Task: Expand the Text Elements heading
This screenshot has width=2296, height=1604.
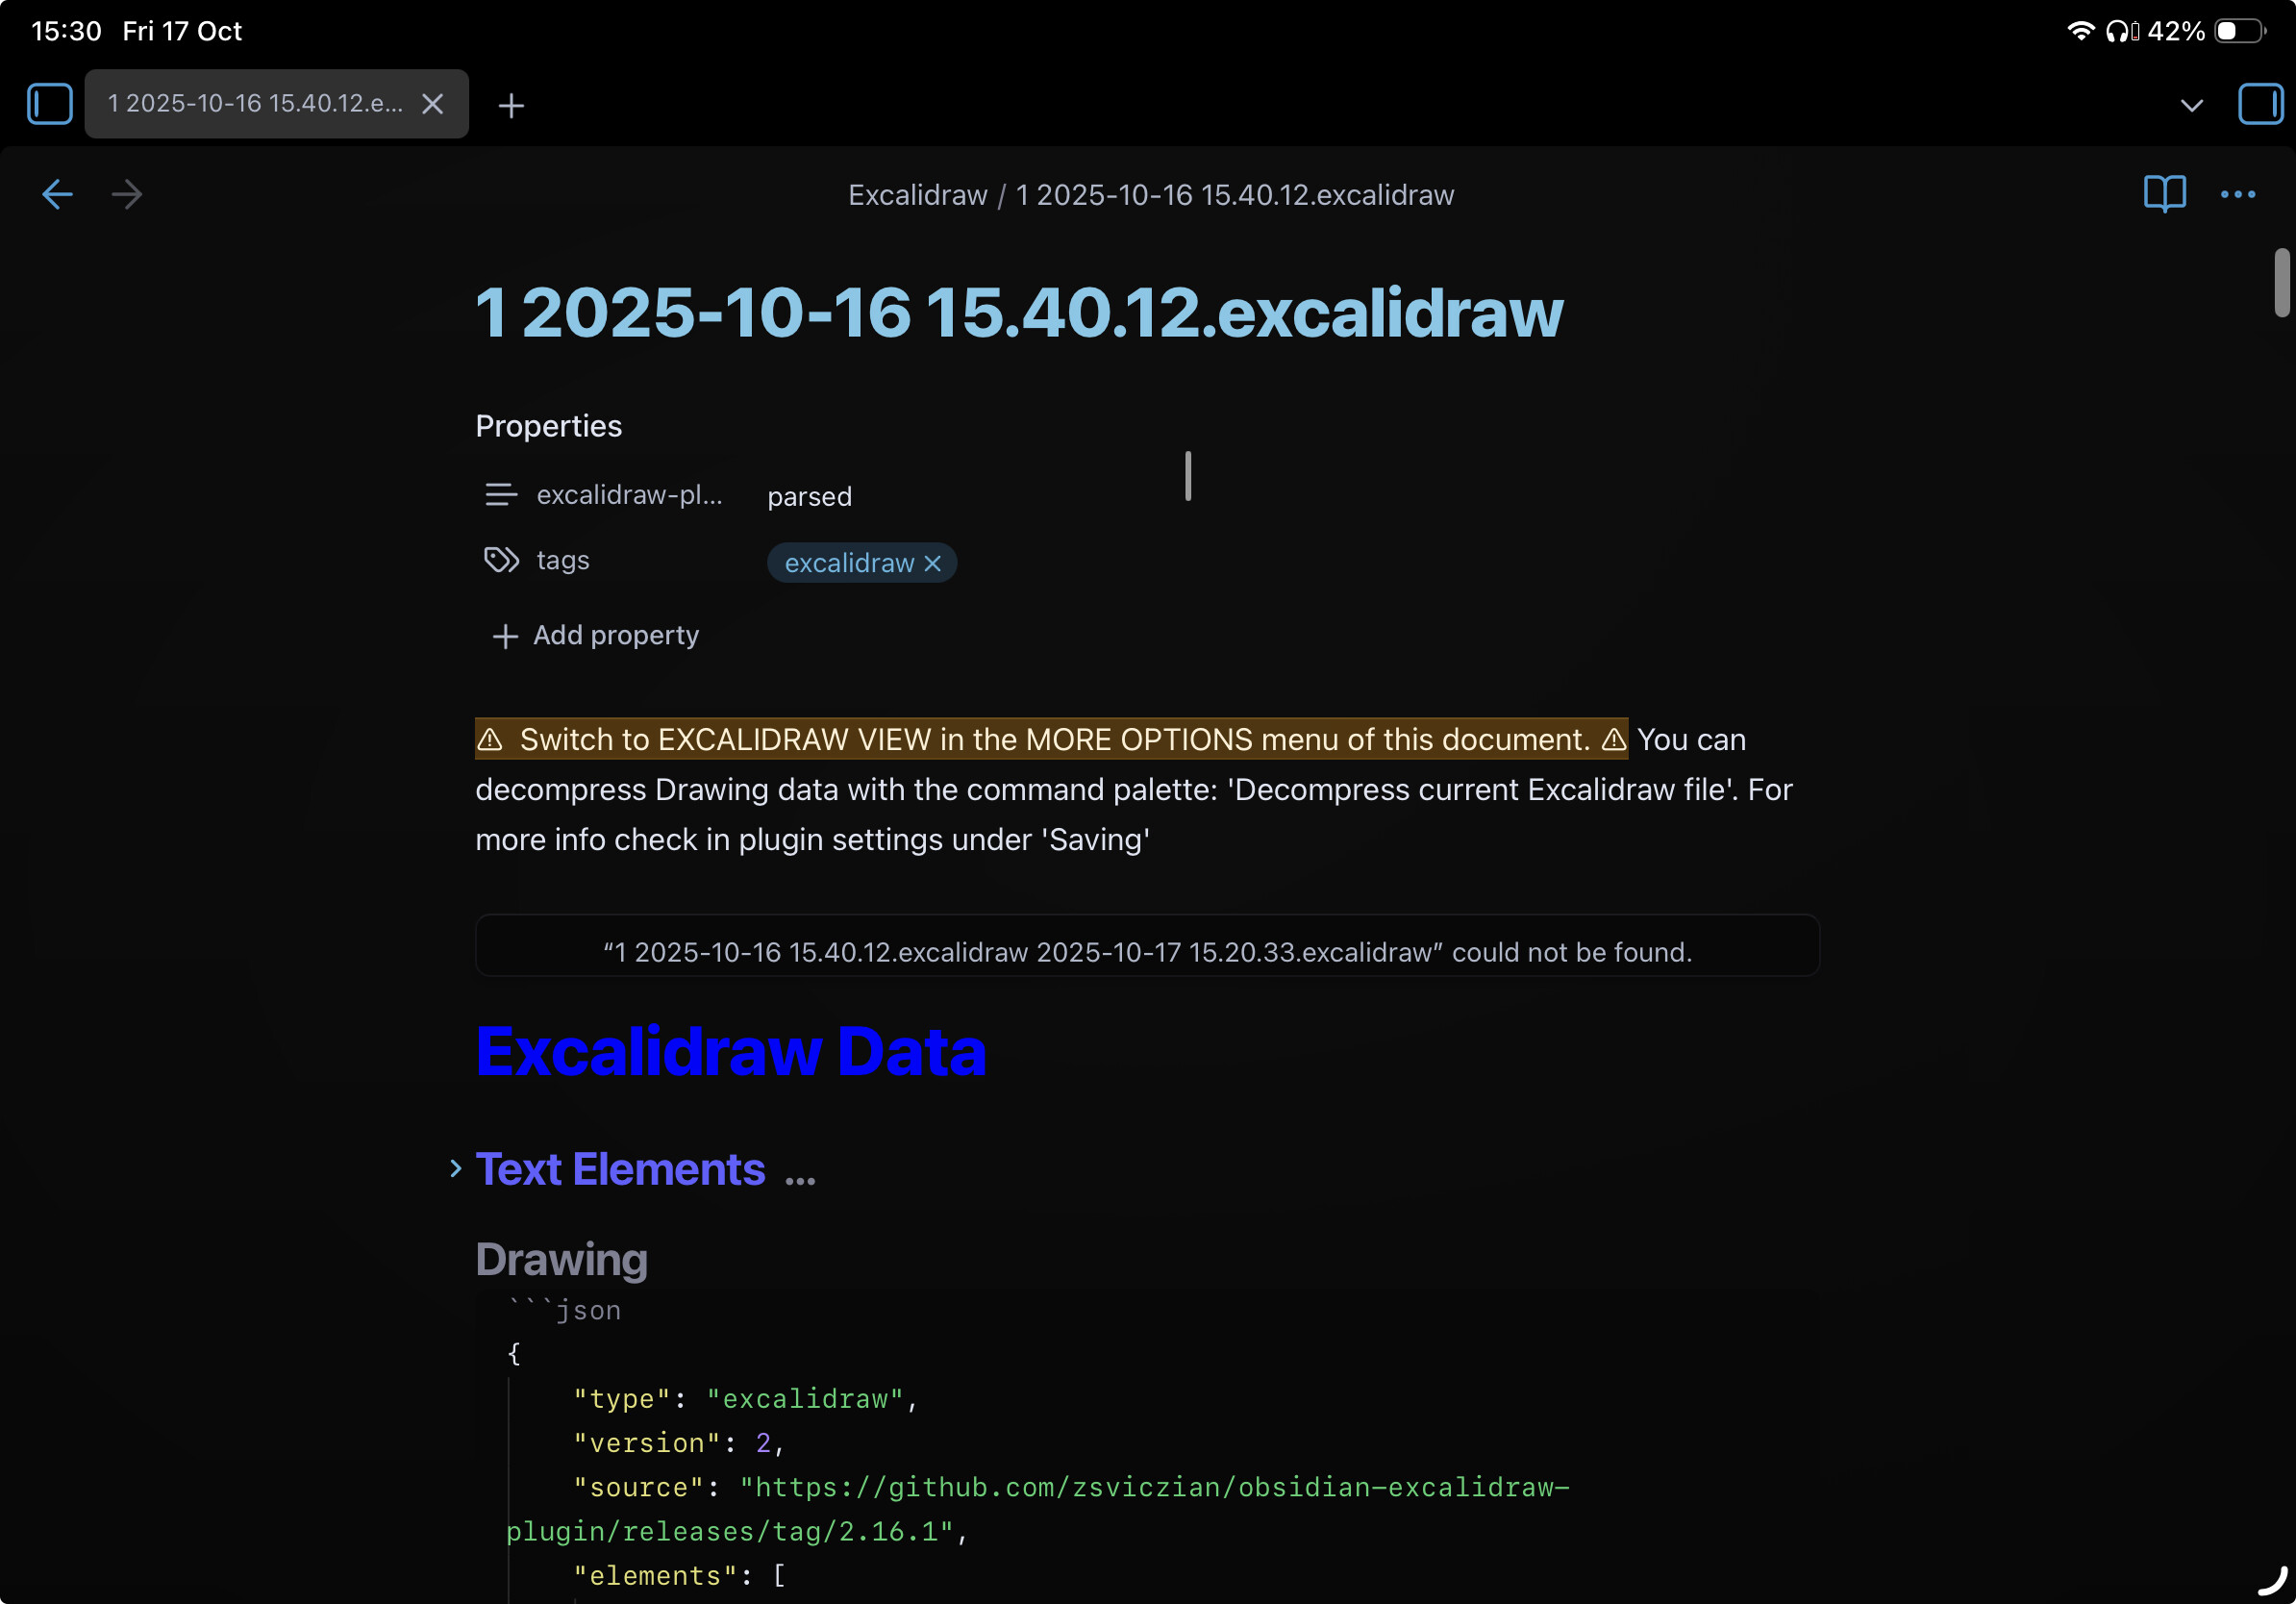Action: tap(455, 1169)
